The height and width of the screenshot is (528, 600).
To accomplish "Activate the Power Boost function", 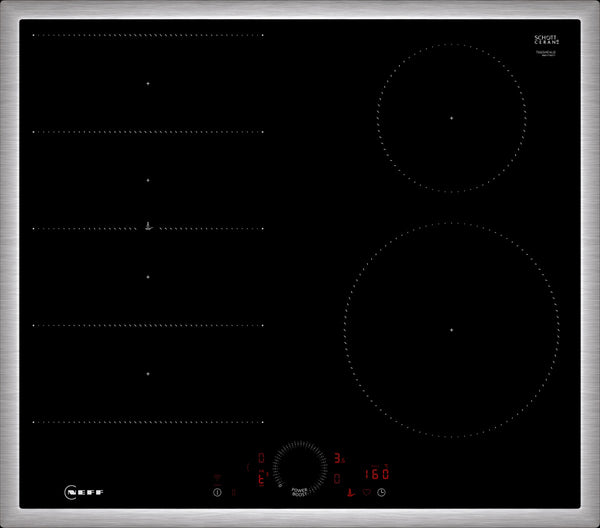I will [x=299, y=491].
